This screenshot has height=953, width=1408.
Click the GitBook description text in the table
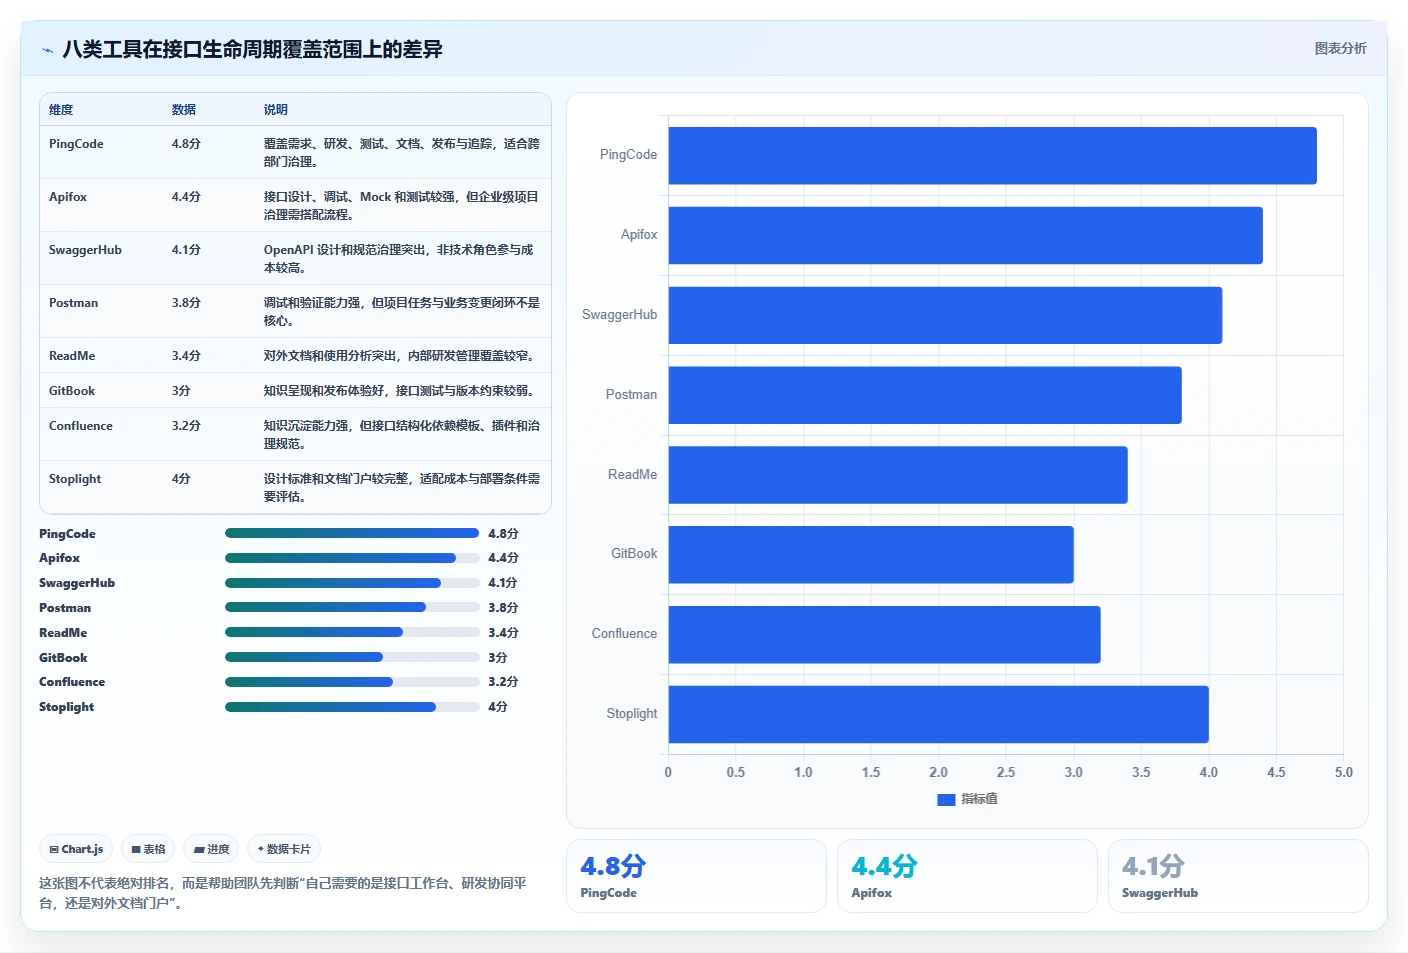coord(400,391)
